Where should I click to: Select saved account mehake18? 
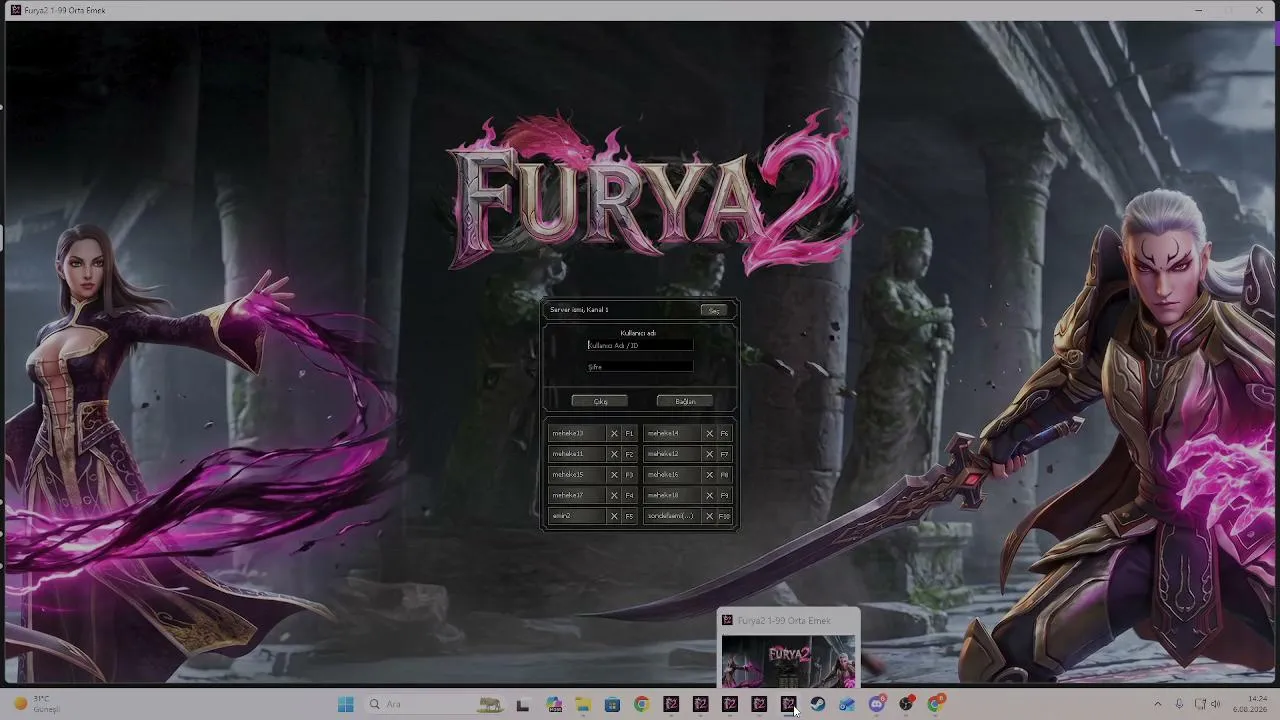tap(672, 495)
